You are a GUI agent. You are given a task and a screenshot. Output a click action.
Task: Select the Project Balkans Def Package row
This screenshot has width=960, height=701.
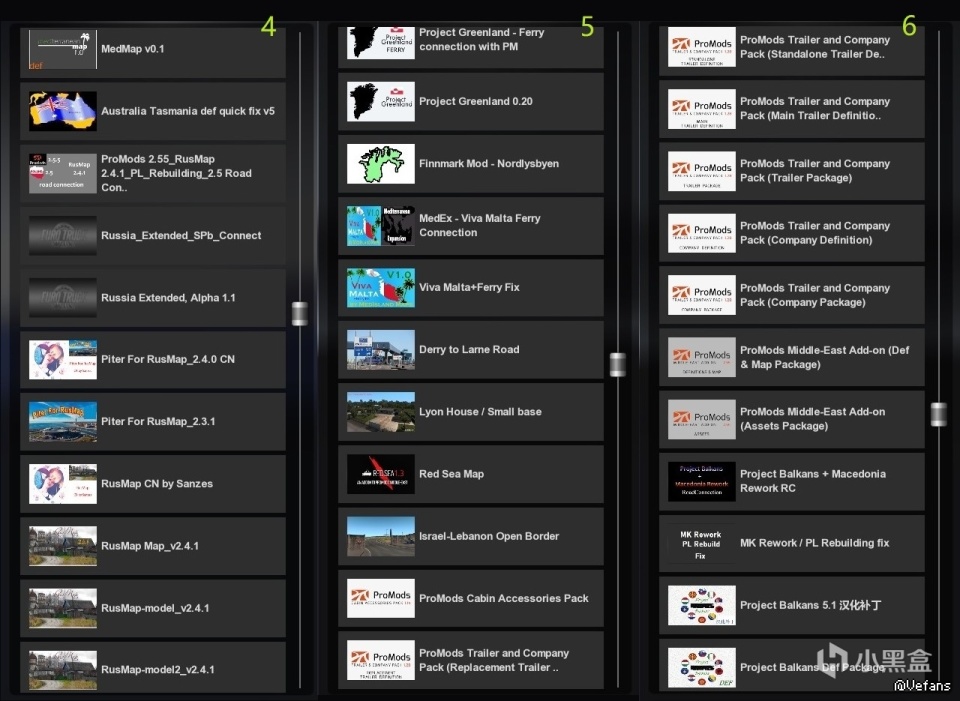click(x=792, y=666)
